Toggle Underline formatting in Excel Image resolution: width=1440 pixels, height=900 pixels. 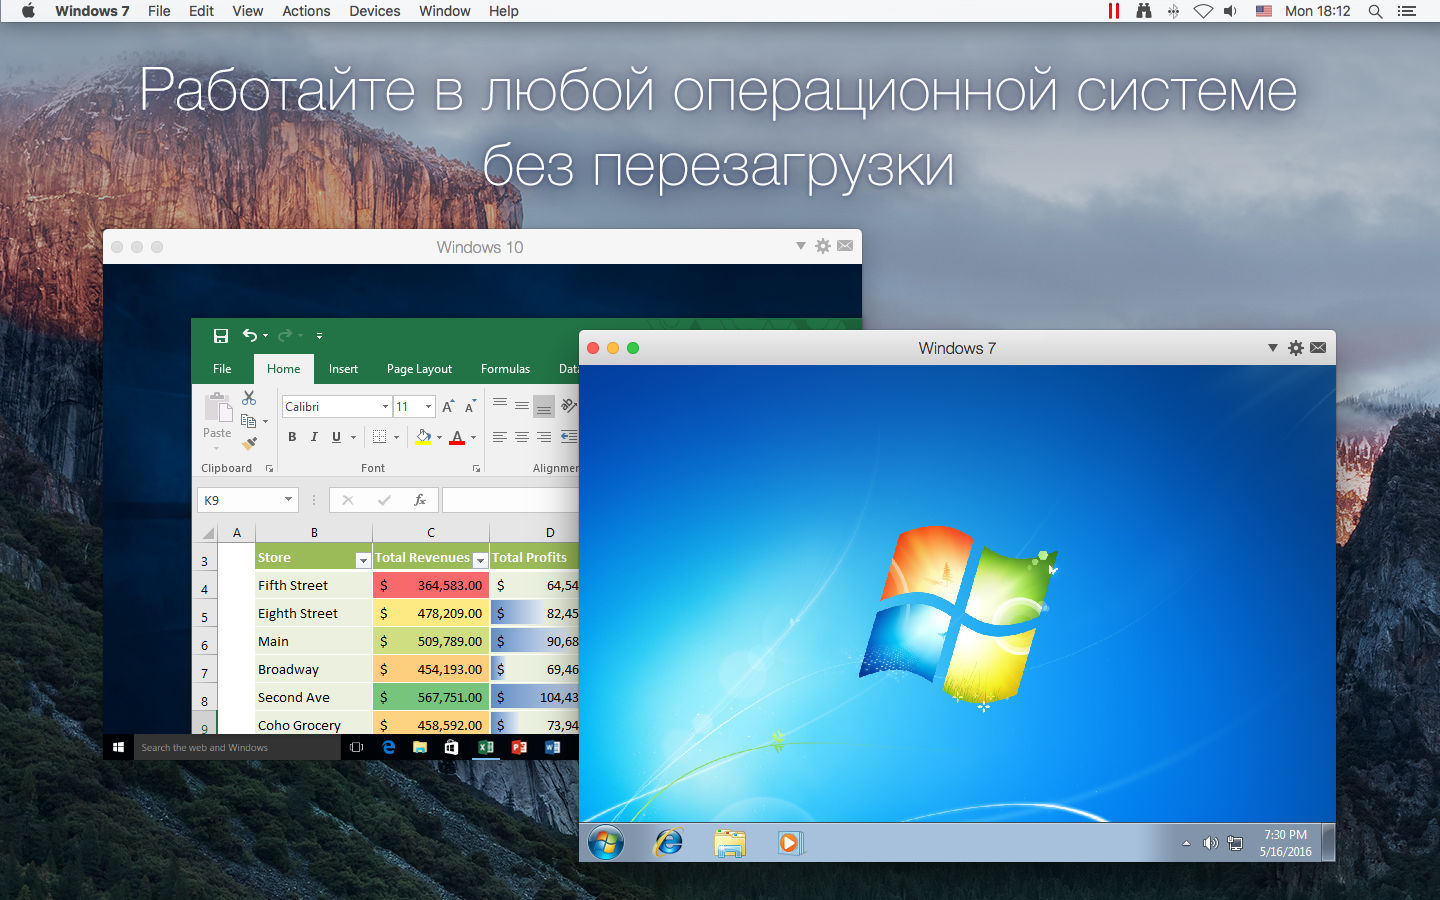[x=336, y=437]
